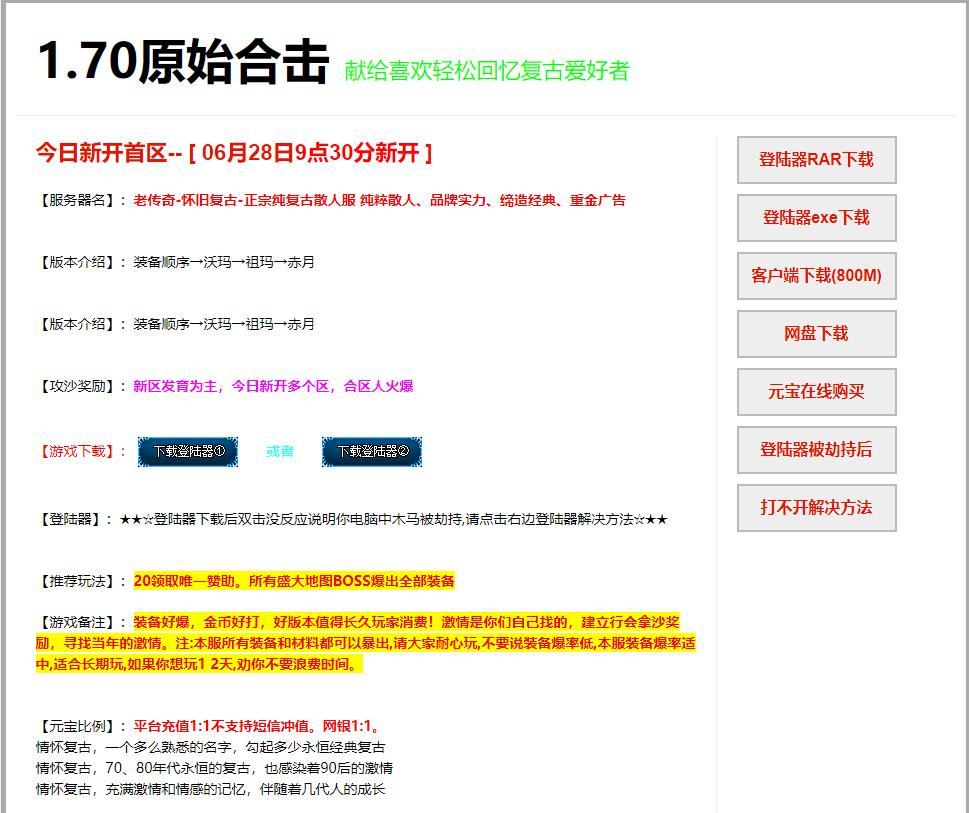Viewport: 969px width, 813px height.
Task: Click the browser scrollbar on the right edge
Action: (963, 400)
